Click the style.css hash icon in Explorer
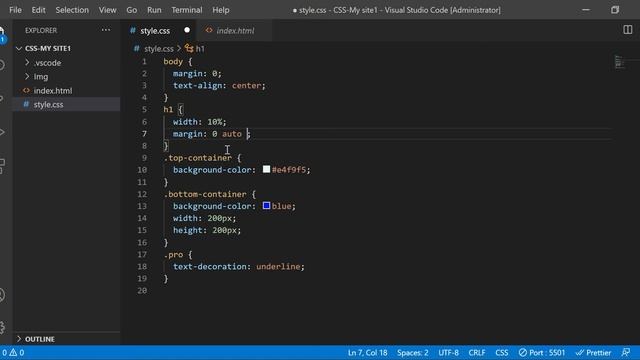Image resolution: width=640 pixels, height=360 pixels. pyautogui.click(x=27, y=104)
